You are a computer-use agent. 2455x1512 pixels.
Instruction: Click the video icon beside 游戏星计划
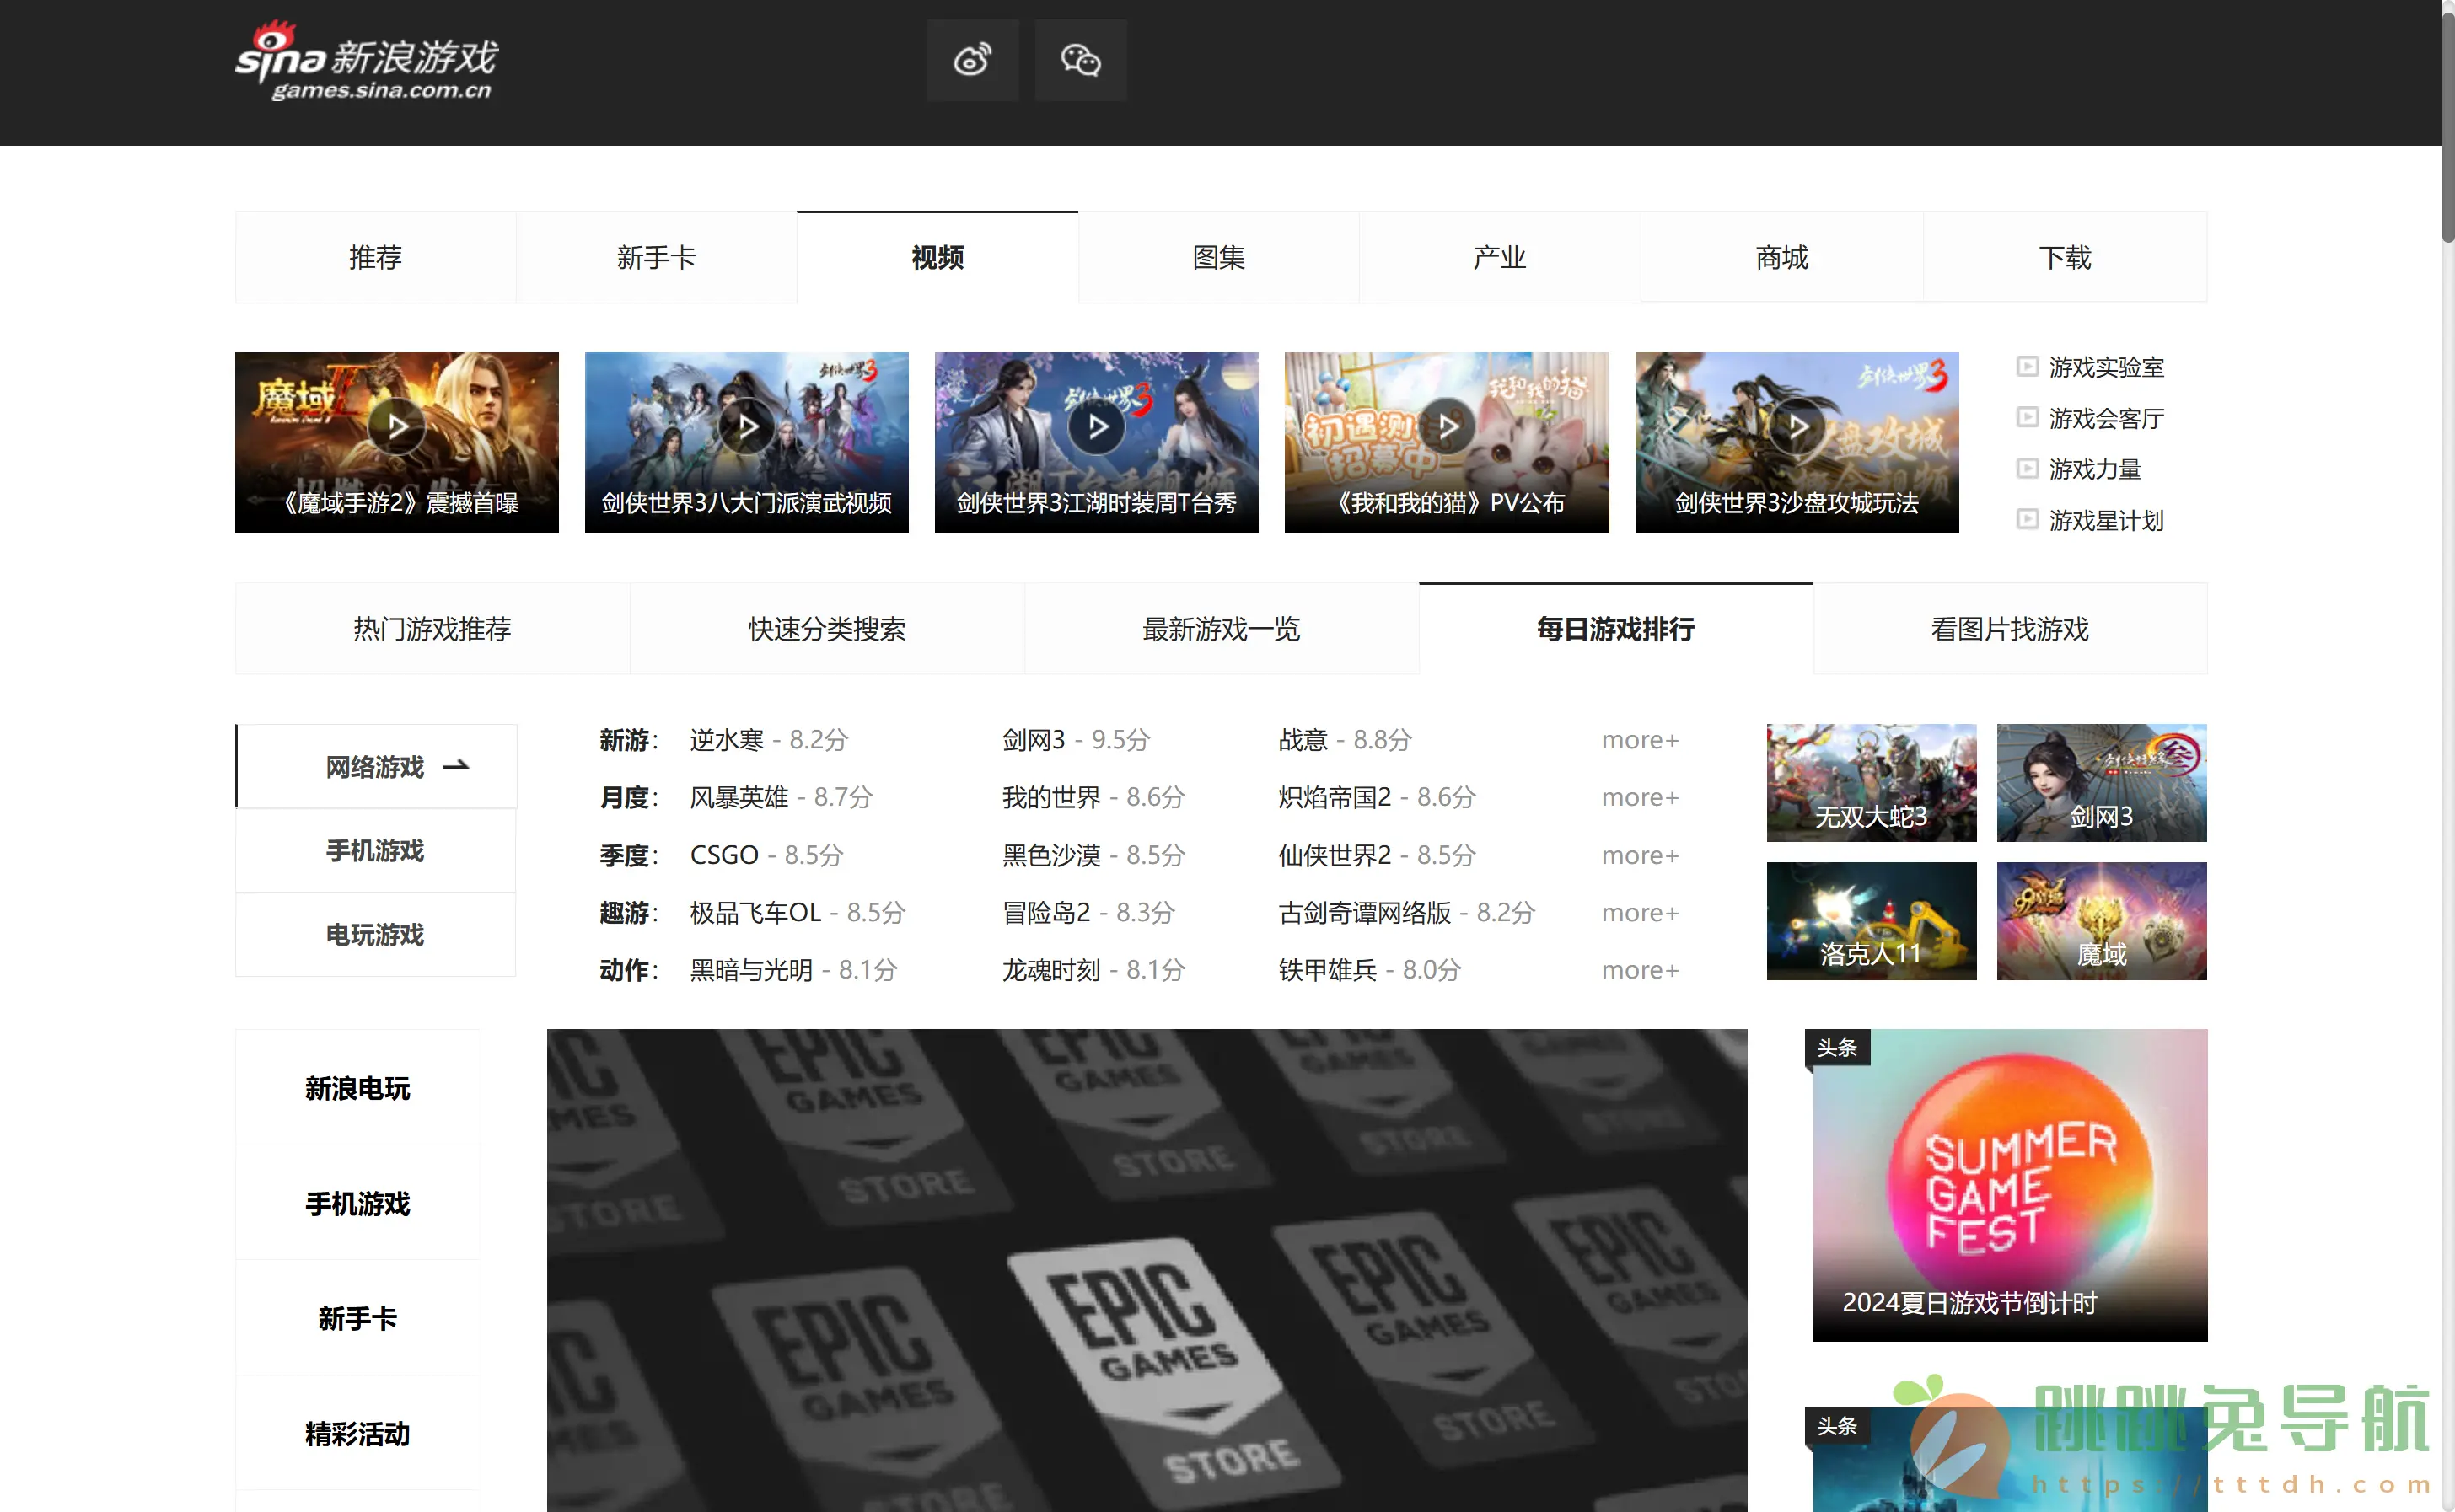(x=2027, y=519)
